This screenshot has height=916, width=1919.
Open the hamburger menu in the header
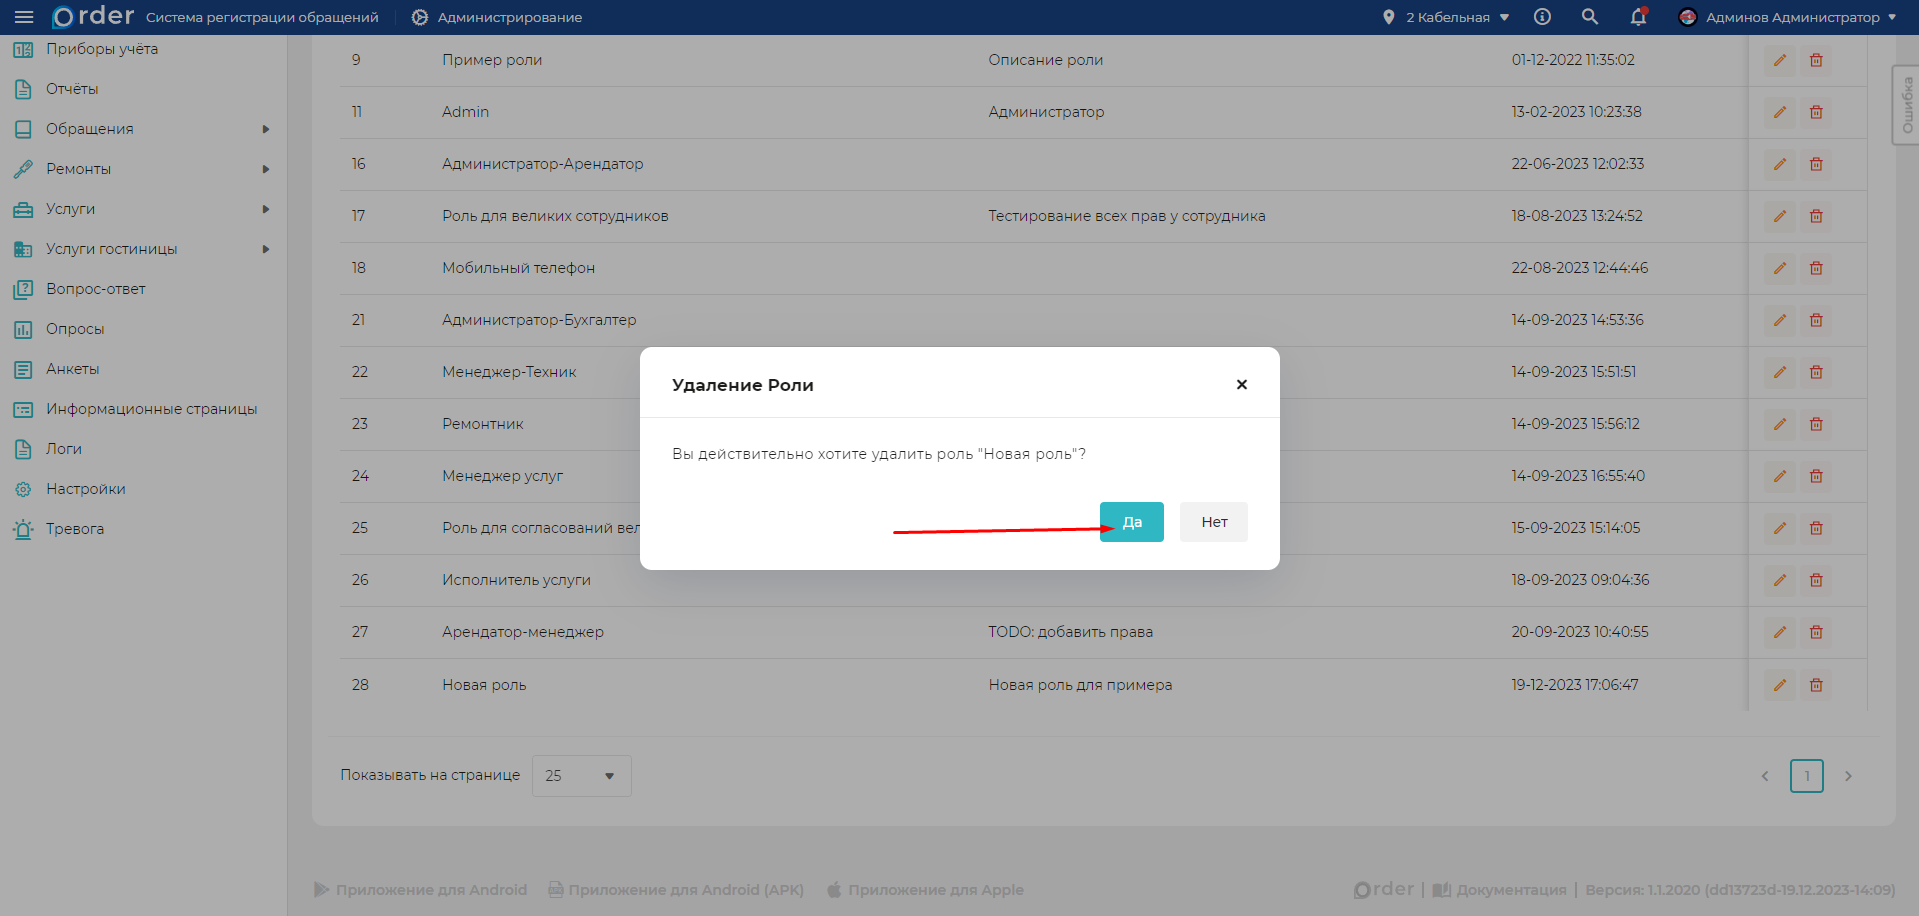point(24,17)
